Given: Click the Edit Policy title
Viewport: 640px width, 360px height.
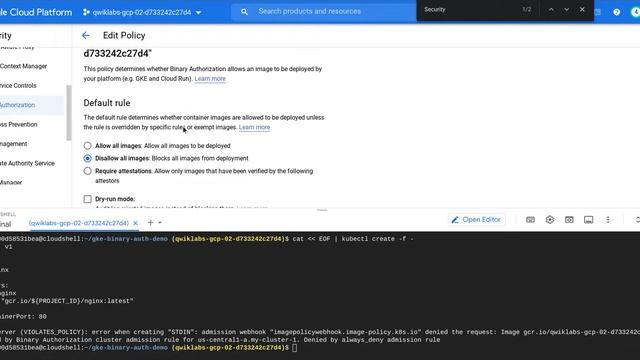Looking at the screenshot, I should pyautogui.click(x=124, y=36).
